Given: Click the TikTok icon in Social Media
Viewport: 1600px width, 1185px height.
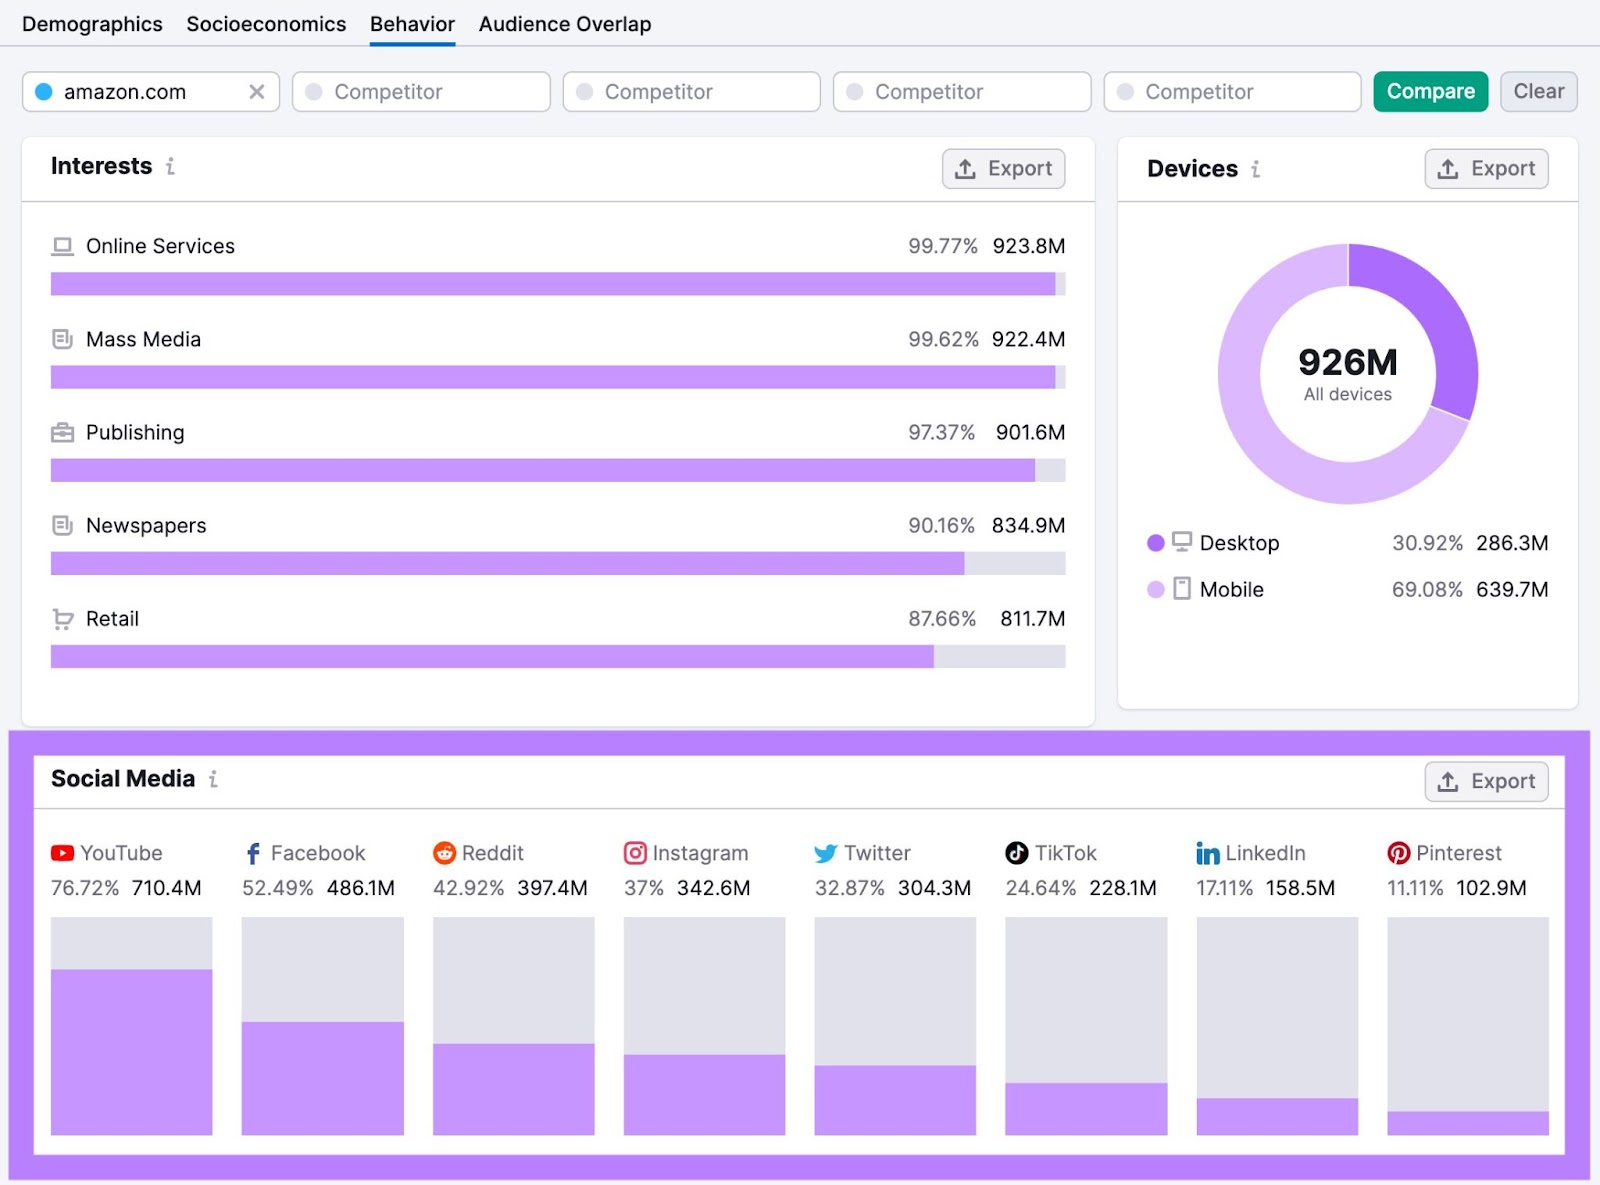Looking at the screenshot, I should pyautogui.click(x=1017, y=853).
